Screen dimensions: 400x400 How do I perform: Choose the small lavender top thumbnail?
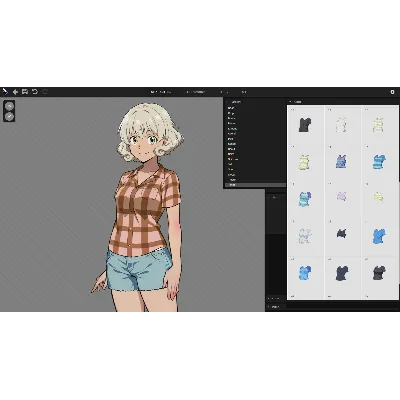(x=342, y=197)
